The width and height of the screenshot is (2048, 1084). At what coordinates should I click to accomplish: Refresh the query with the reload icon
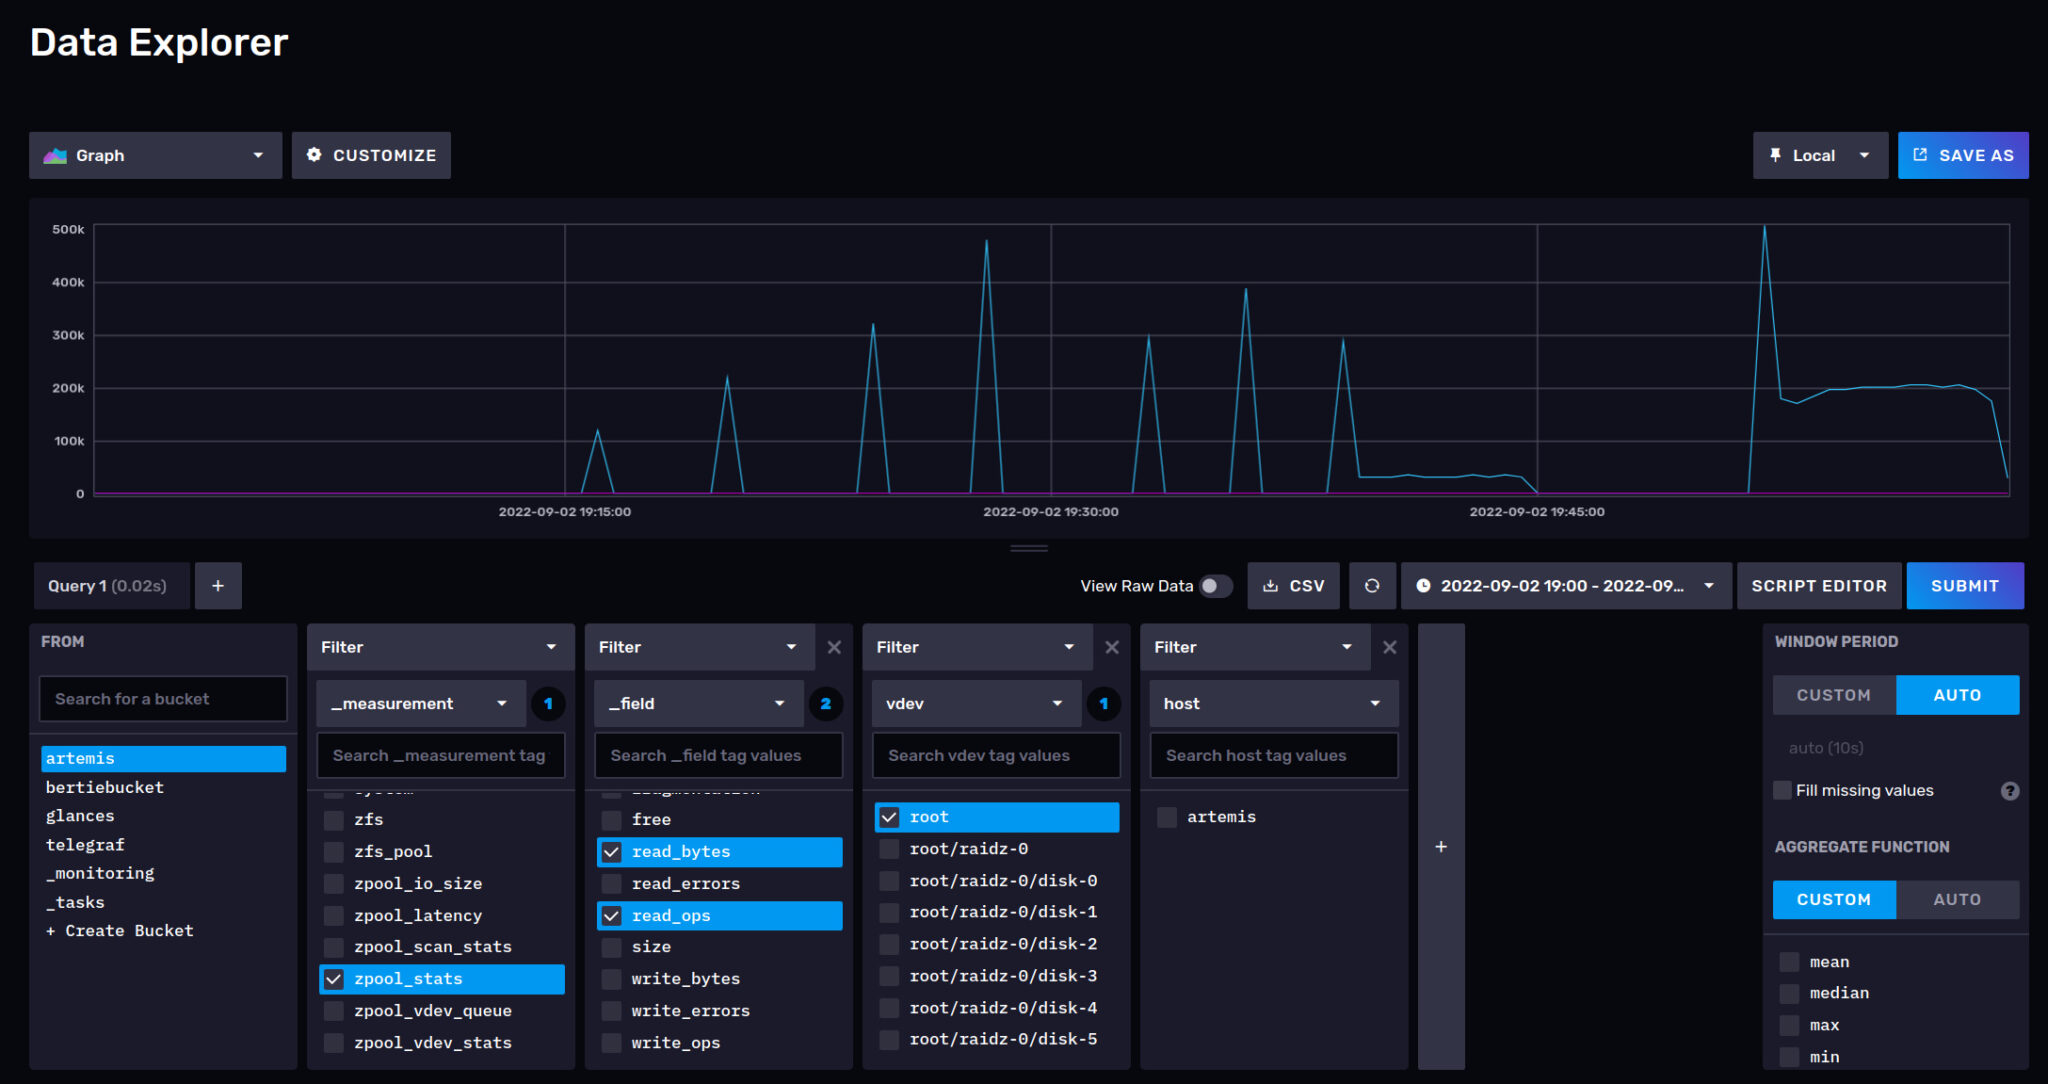[1372, 585]
